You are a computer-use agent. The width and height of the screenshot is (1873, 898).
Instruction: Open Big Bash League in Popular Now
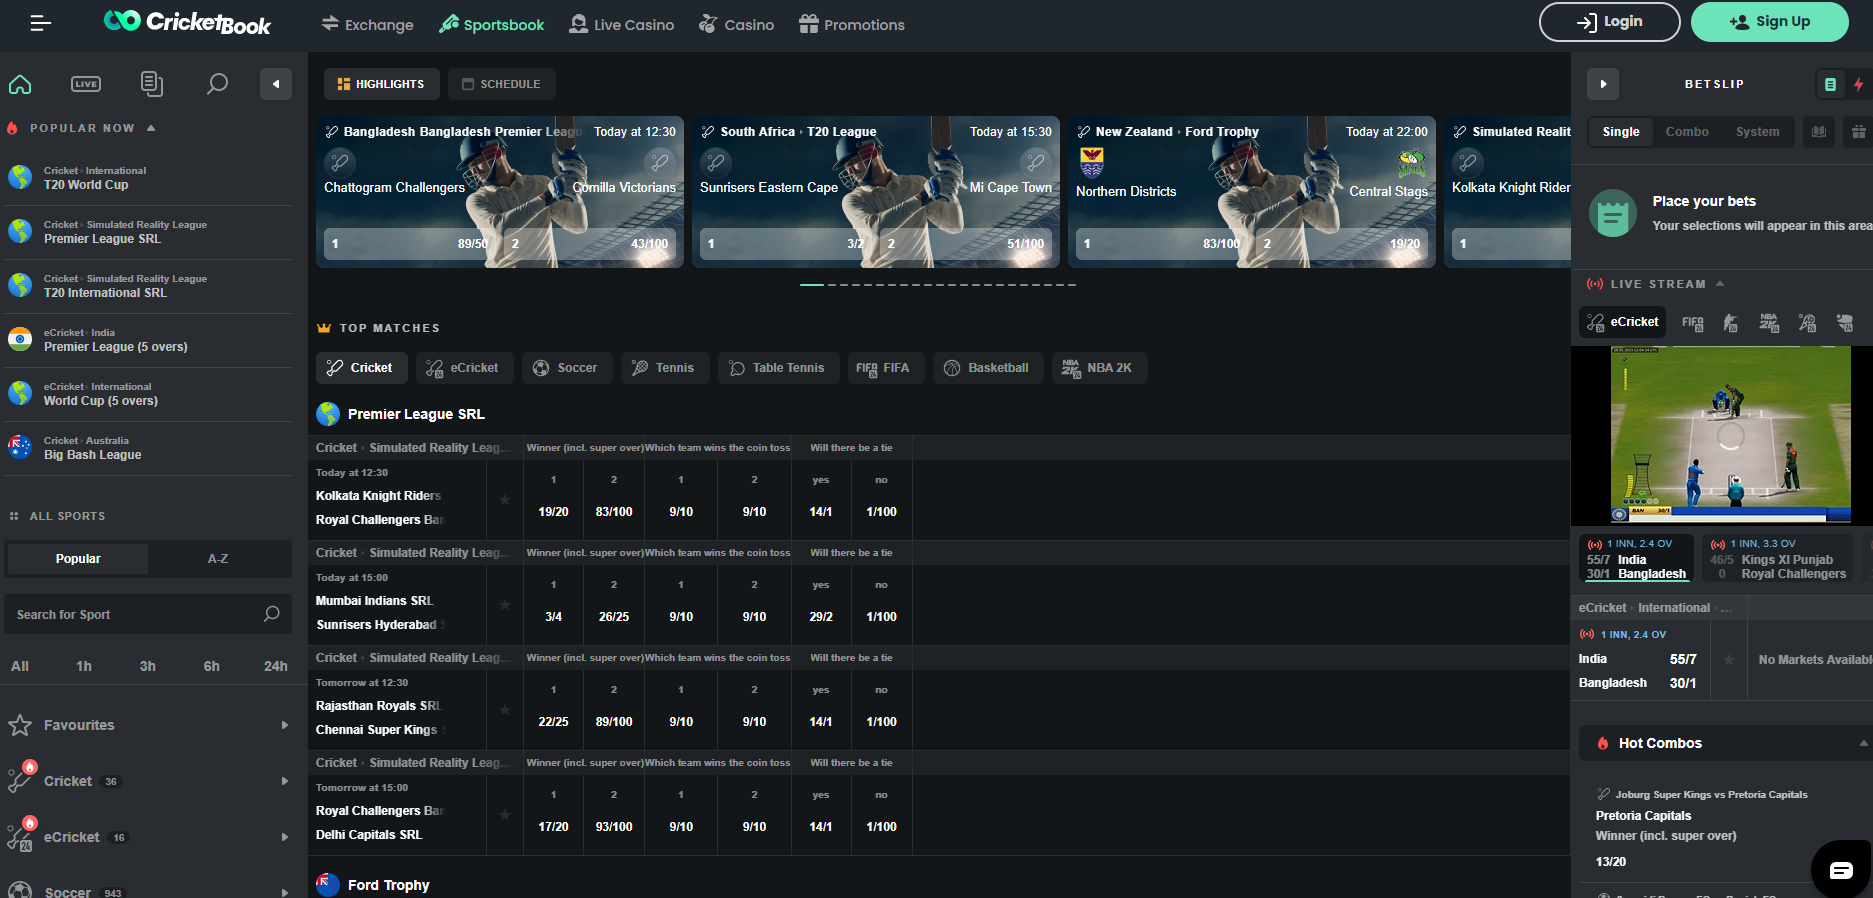tap(150, 448)
